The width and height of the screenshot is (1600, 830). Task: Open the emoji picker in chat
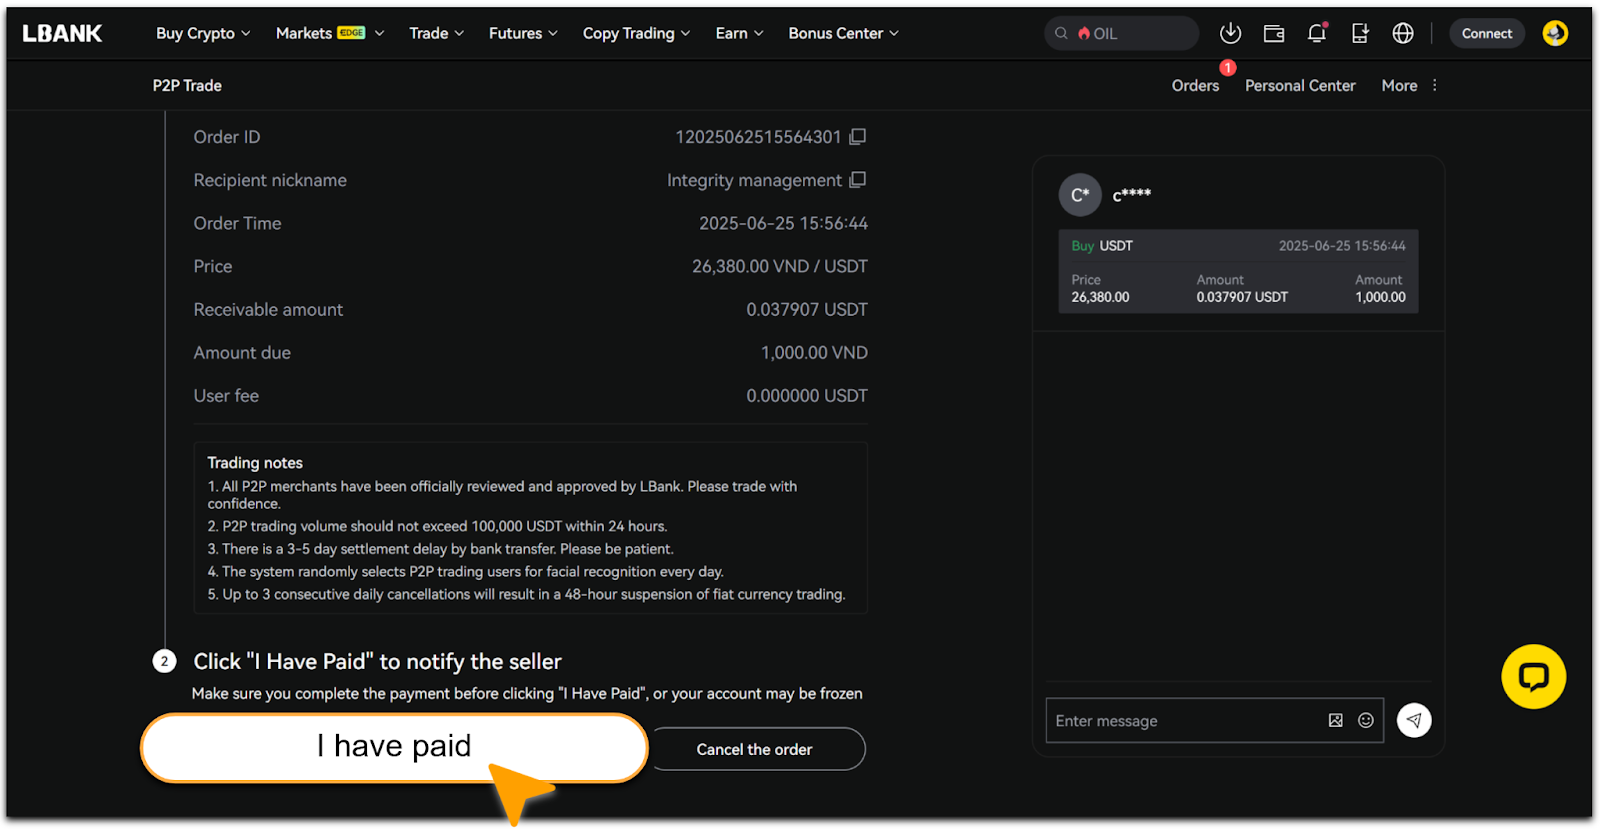[1365, 720]
